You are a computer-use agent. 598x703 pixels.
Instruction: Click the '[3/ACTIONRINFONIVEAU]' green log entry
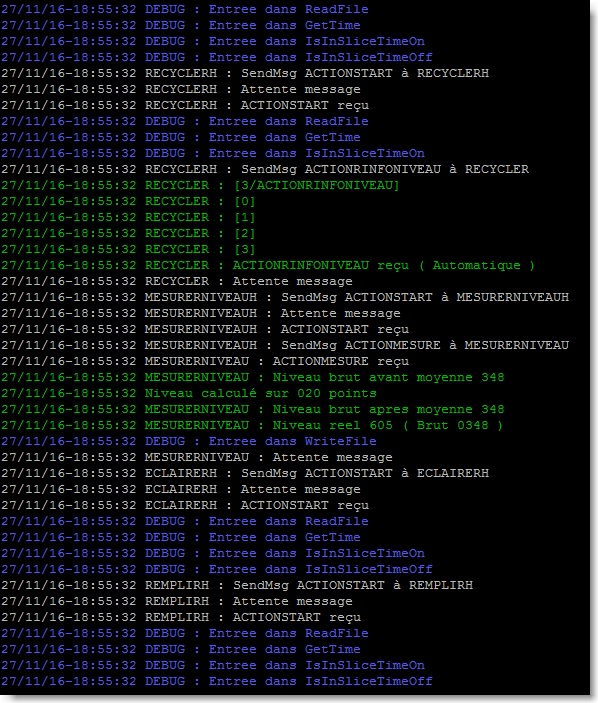(200, 186)
